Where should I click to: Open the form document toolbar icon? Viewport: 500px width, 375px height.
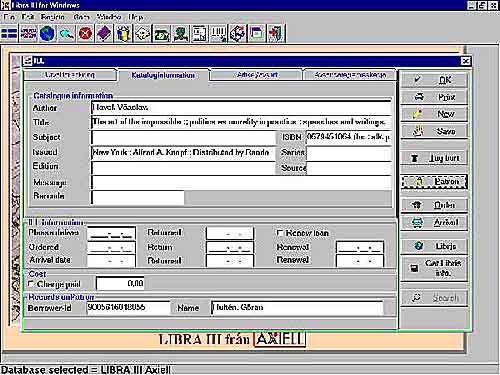tap(200, 34)
